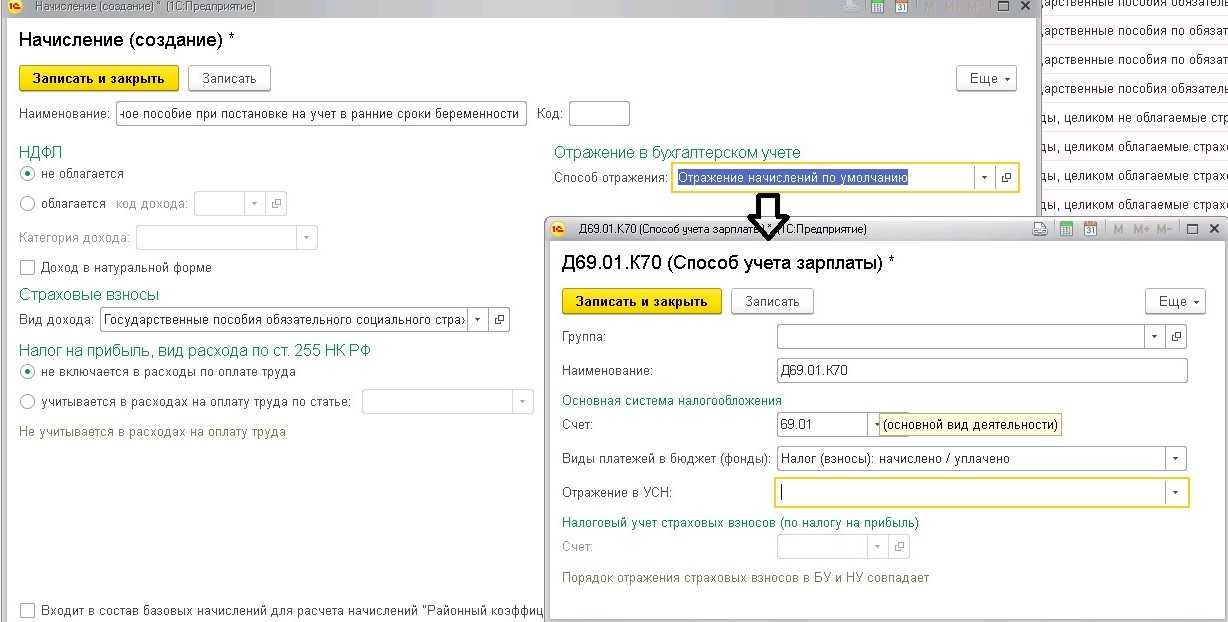
Task: Click 'Записать' in Начисление window
Action: point(230,78)
